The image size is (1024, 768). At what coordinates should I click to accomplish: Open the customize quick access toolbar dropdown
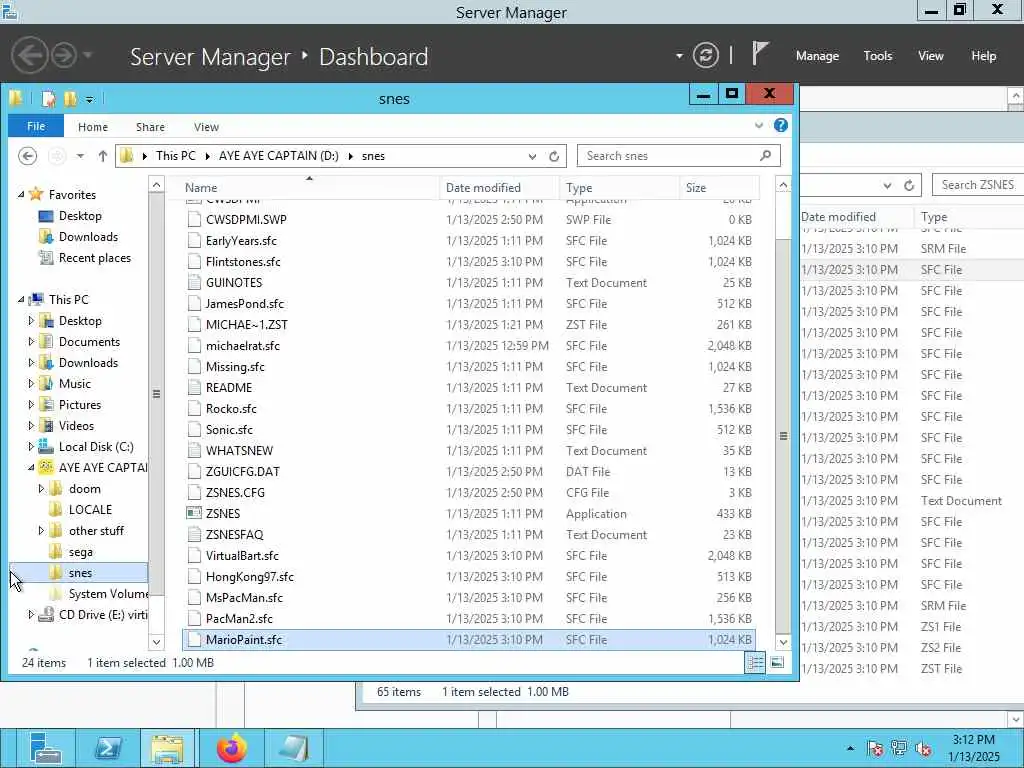click(x=89, y=99)
